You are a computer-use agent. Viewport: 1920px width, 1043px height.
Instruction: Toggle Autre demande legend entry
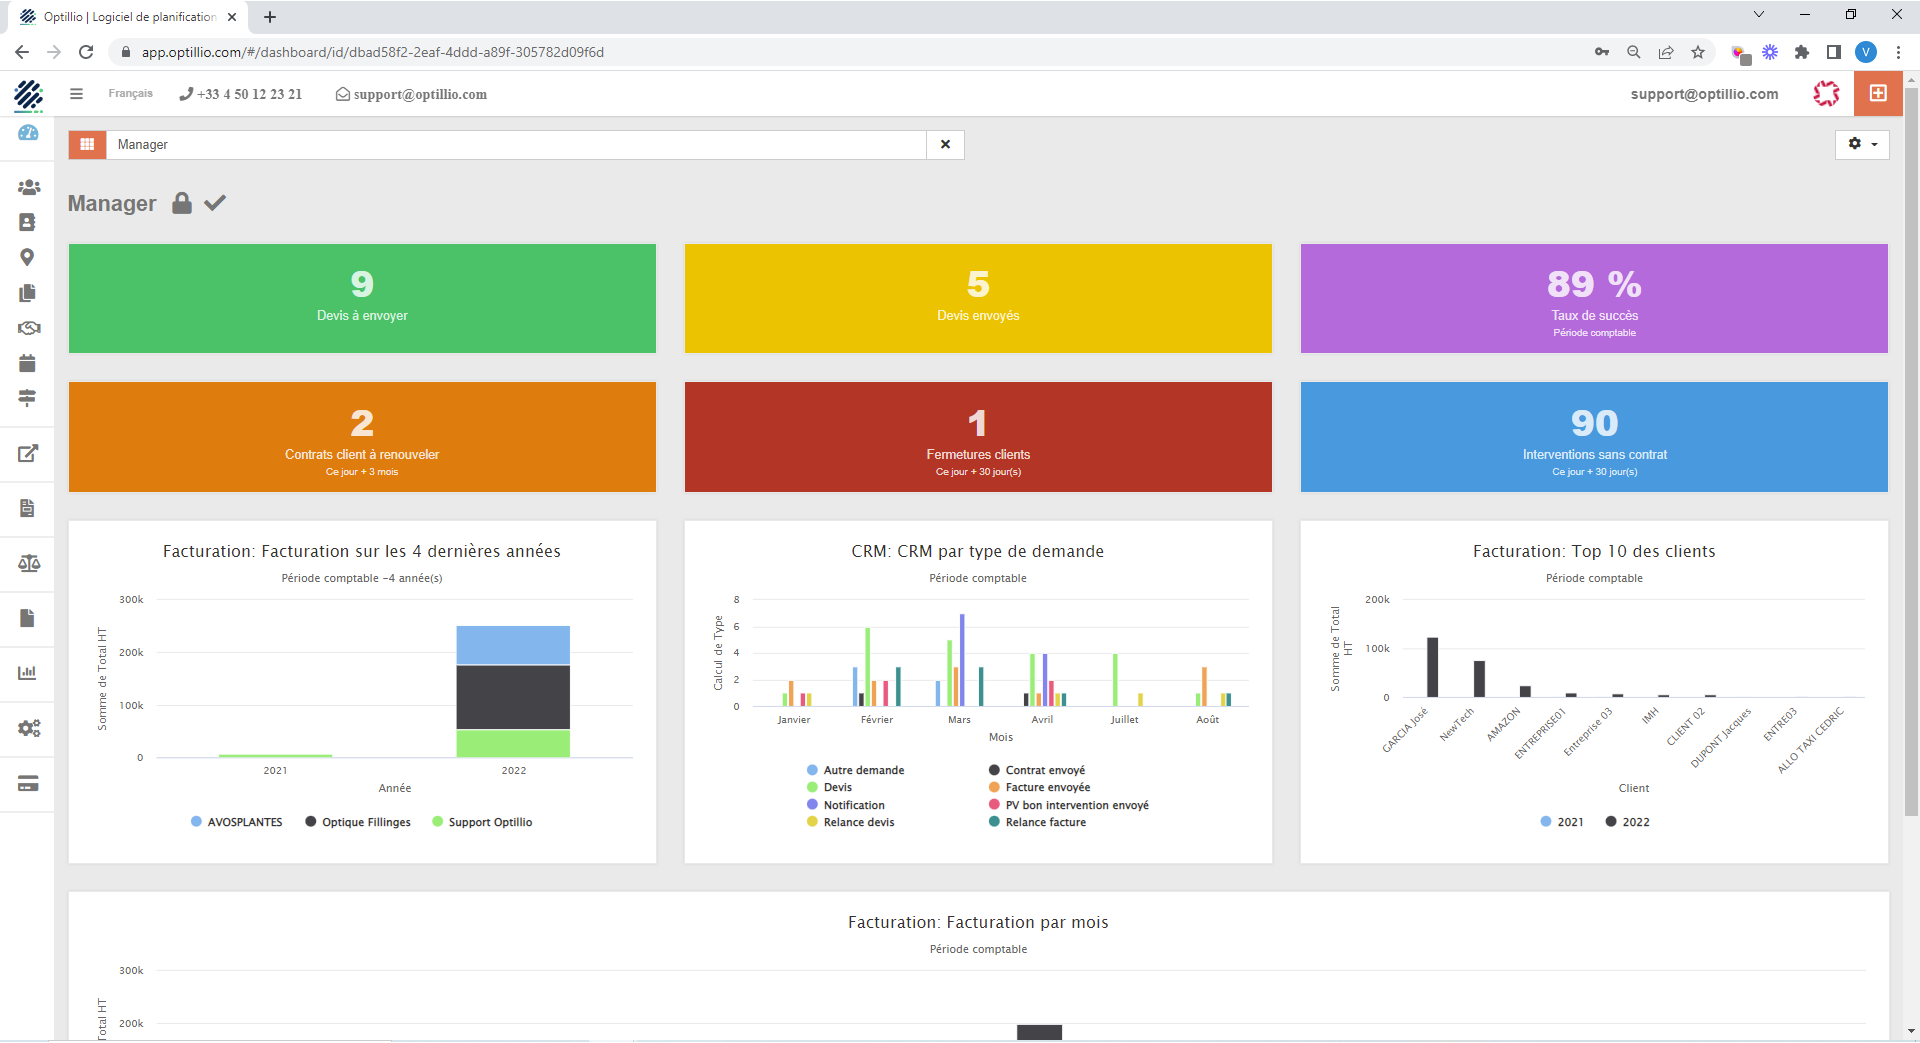click(x=856, y=770)
